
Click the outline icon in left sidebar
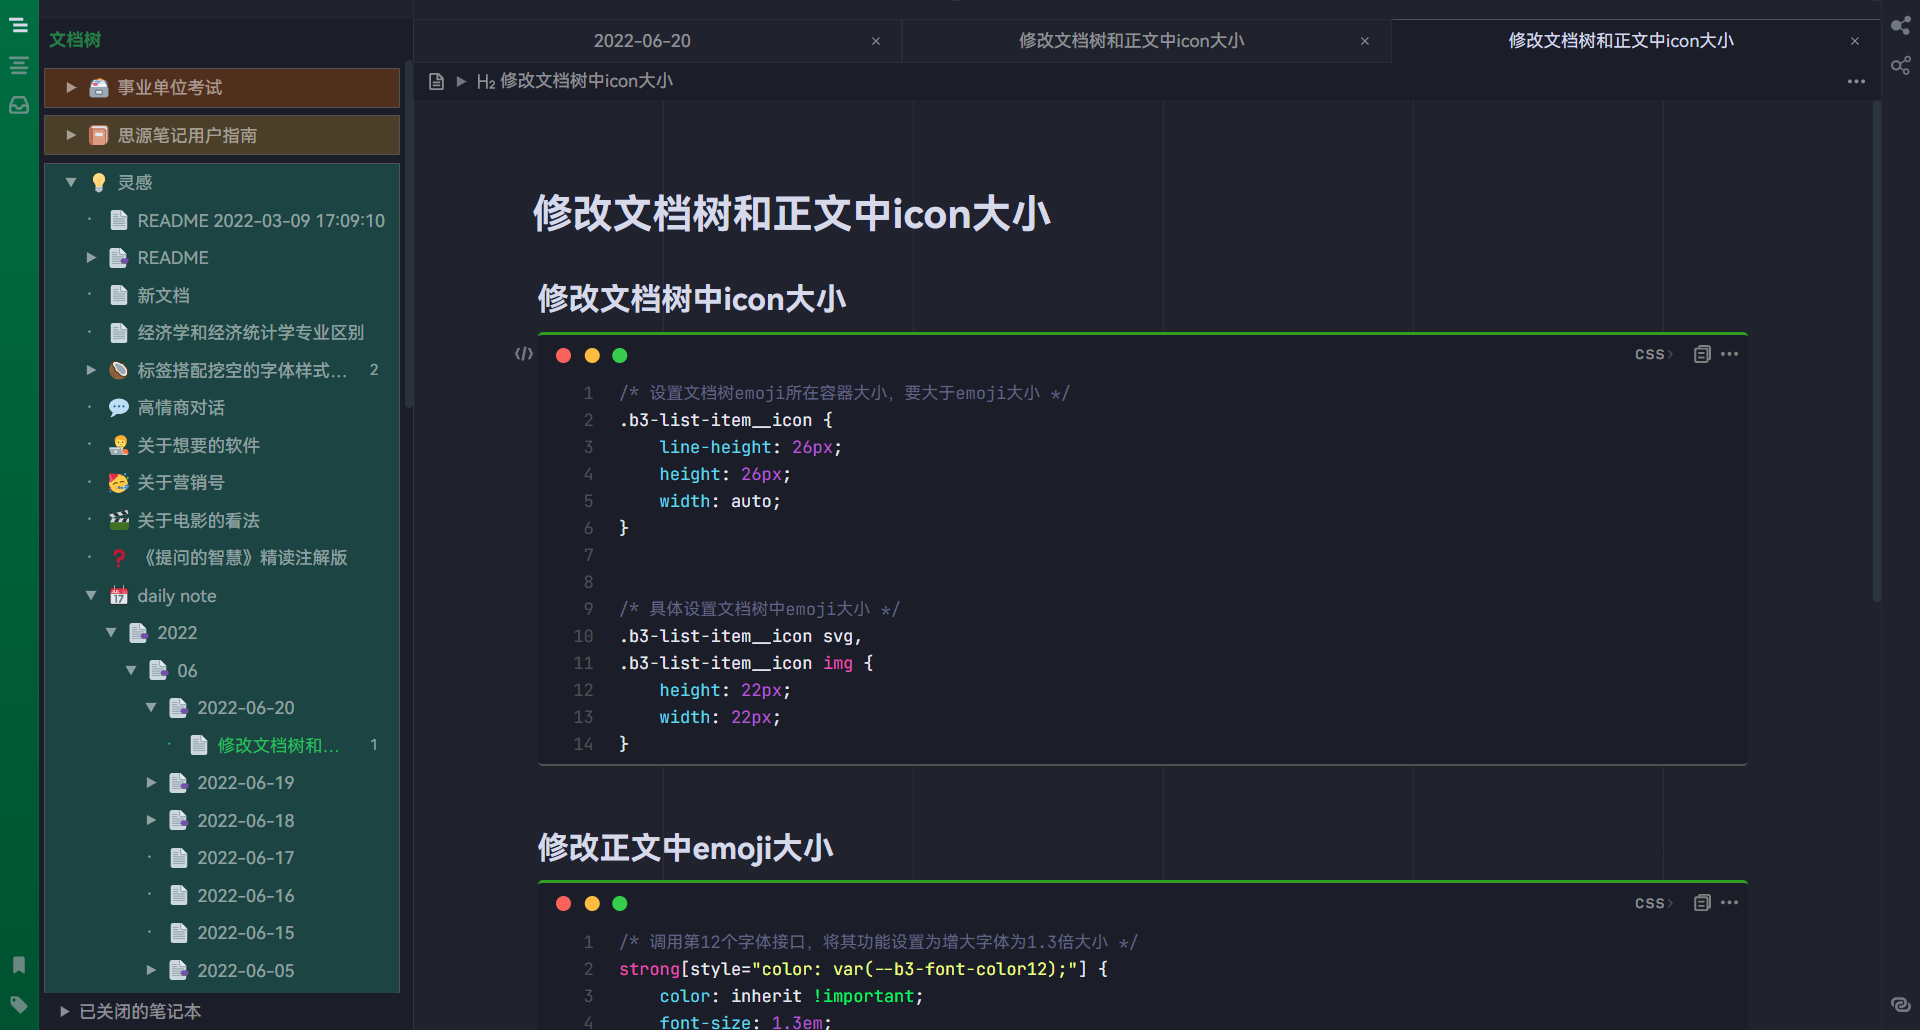18,66
